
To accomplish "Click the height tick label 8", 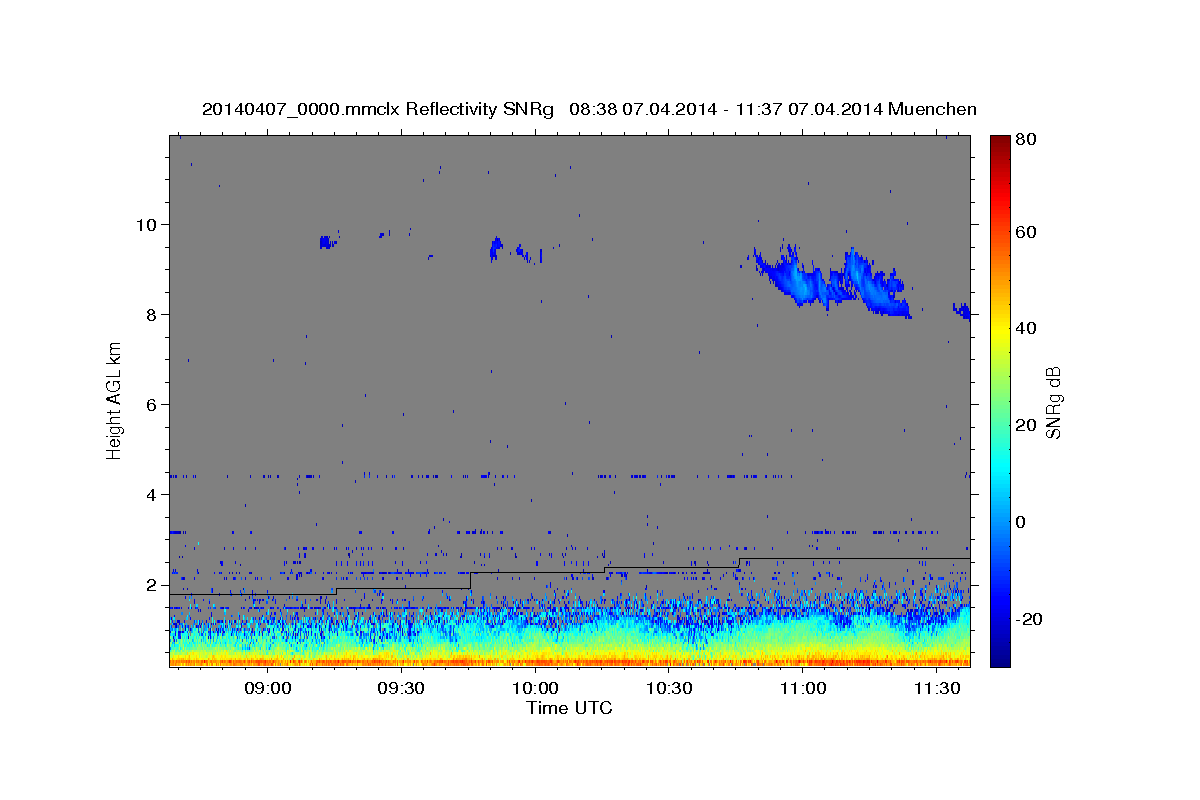I will tap(153, 314).
